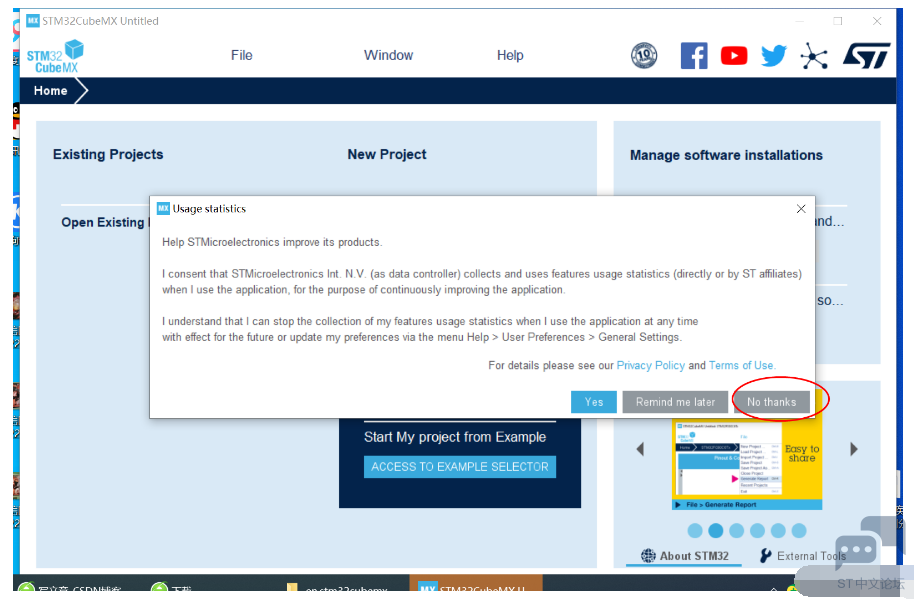Click ACCESS TO EXAMPLE SELECTOR button
914x599 pixels.
(459, 467)
